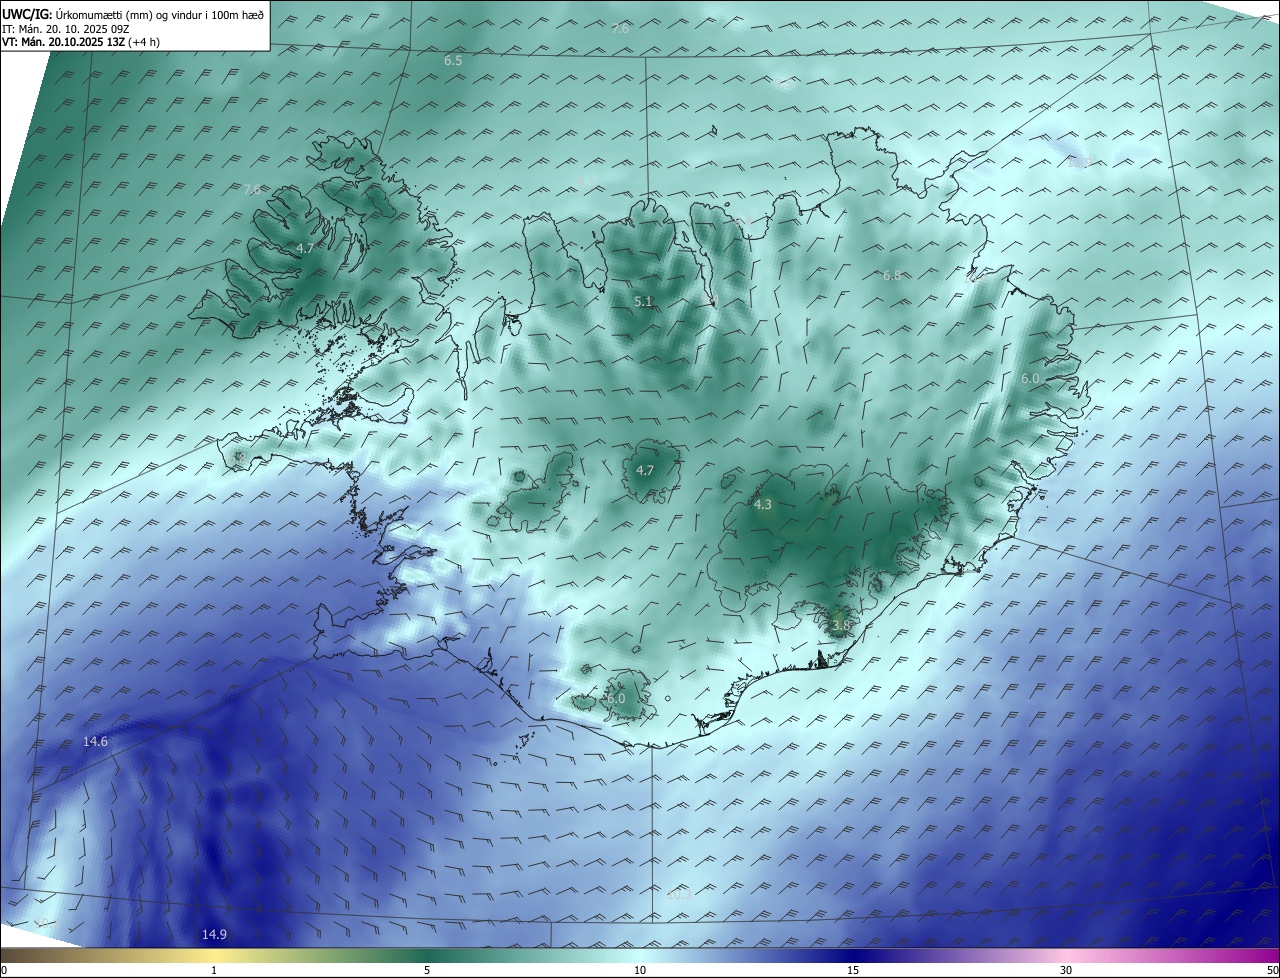Click the 5.1 value label in the north
Screen dimensions: 1280x978
[x=643, y=301]
